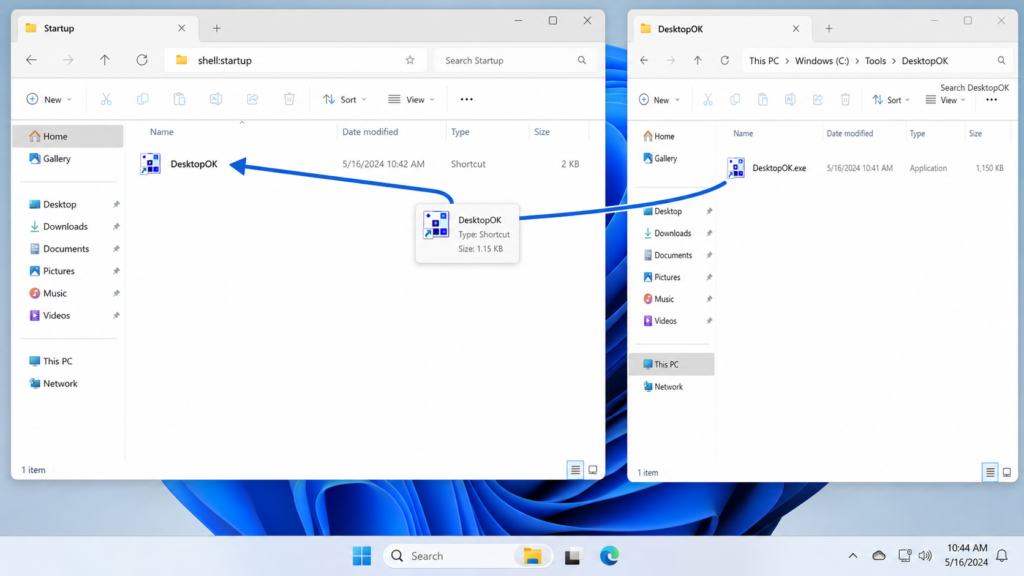Launch Microsoft Edge from the taskbar

(609, 556)
